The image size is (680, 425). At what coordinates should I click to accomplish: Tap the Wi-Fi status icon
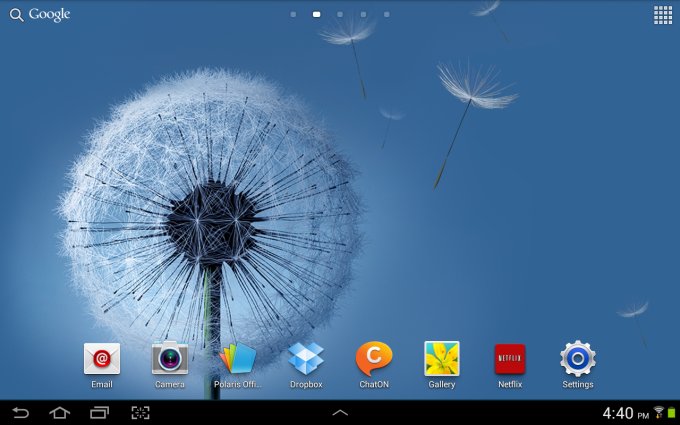coord(659,412)
